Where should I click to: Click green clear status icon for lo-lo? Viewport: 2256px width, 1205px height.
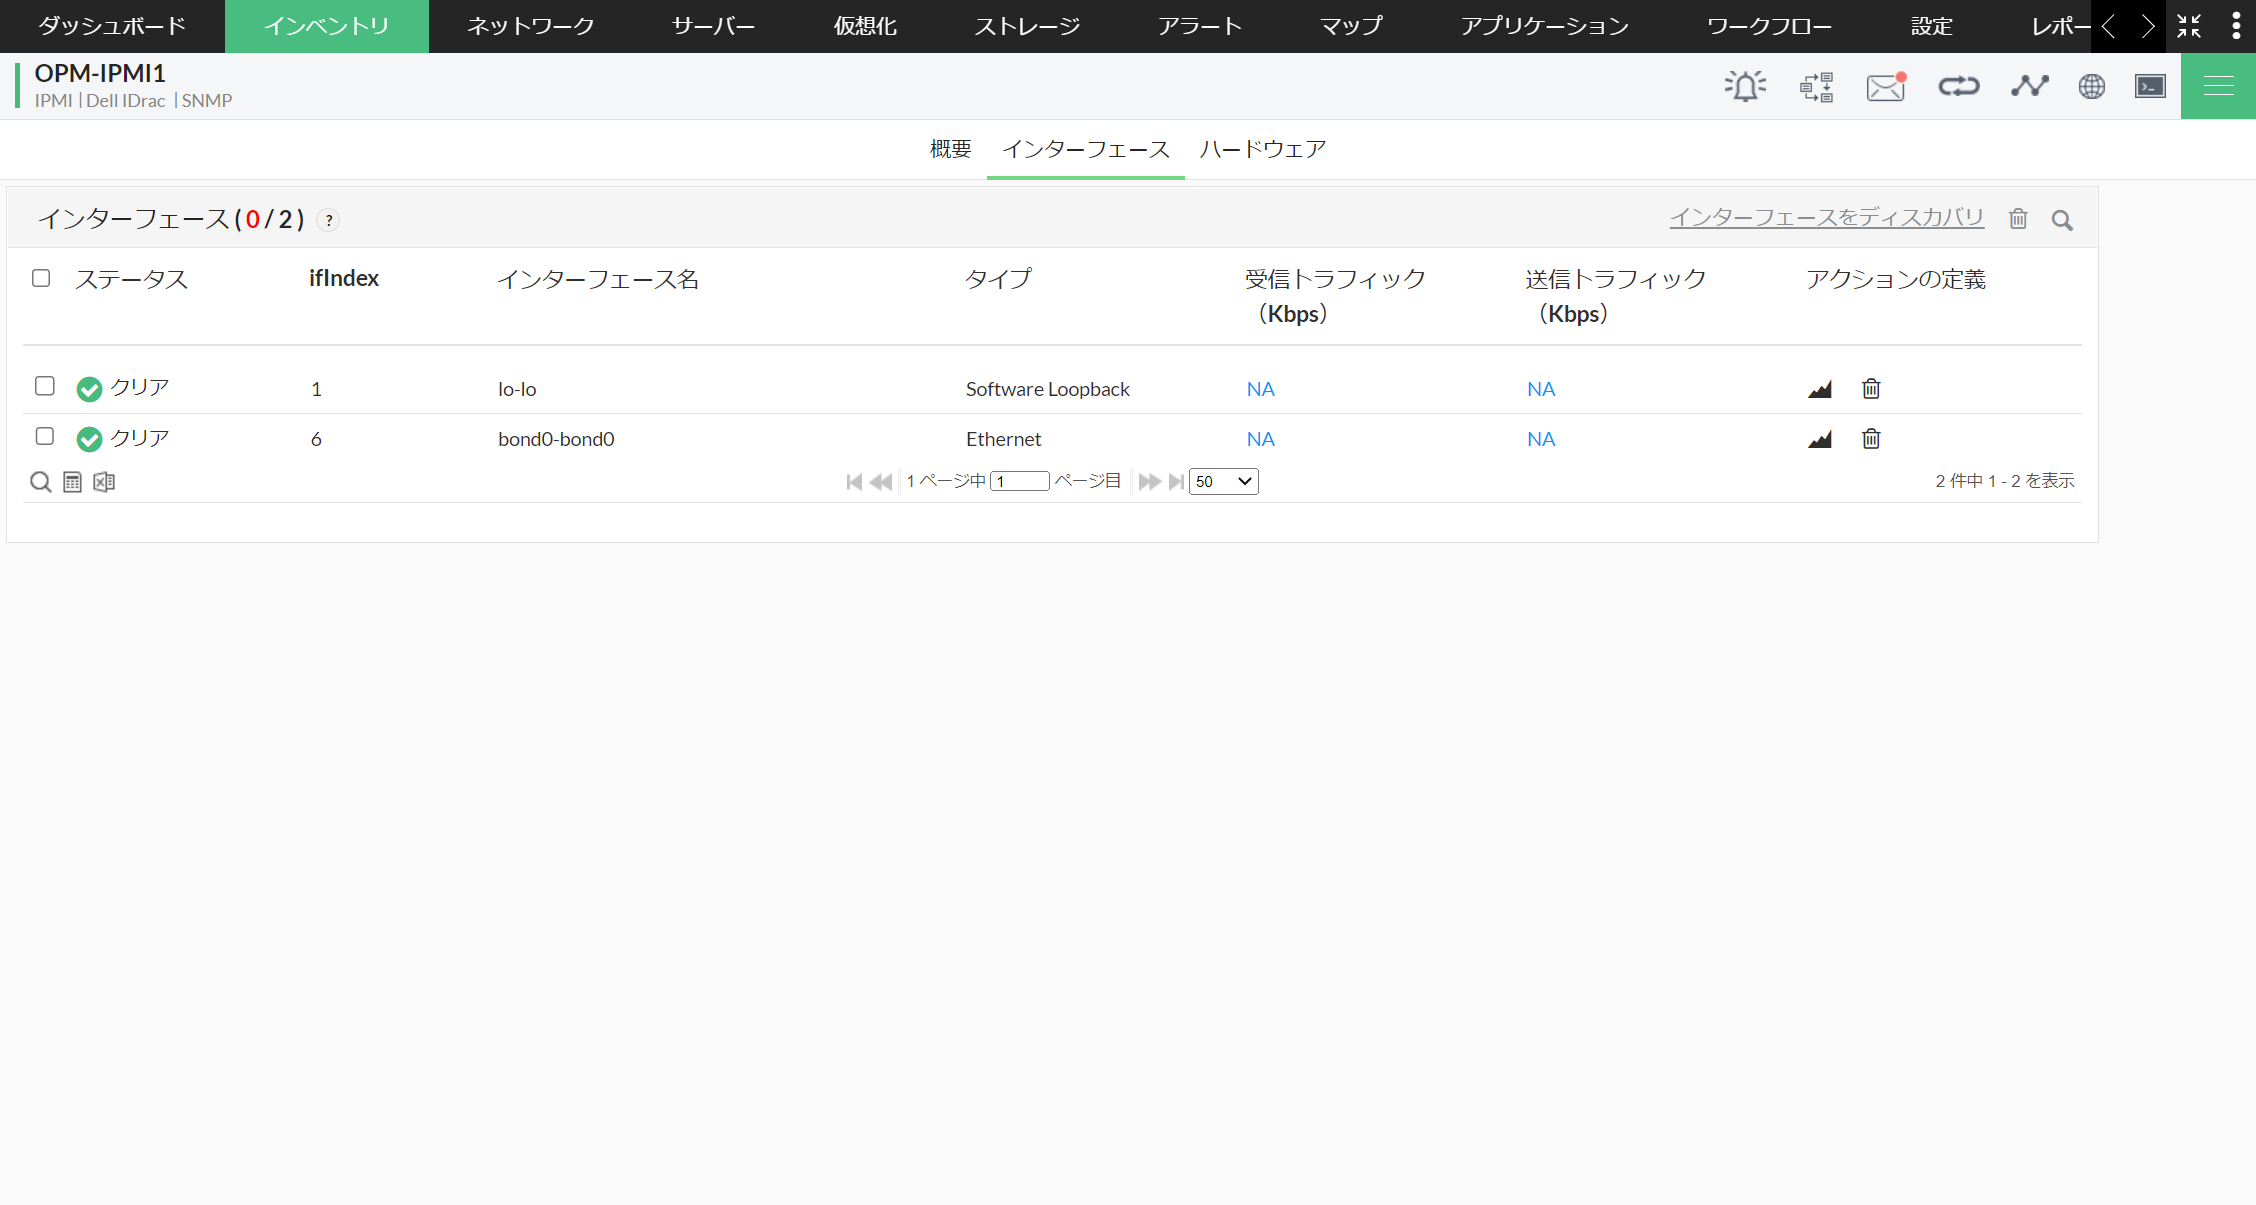point(89,389)
